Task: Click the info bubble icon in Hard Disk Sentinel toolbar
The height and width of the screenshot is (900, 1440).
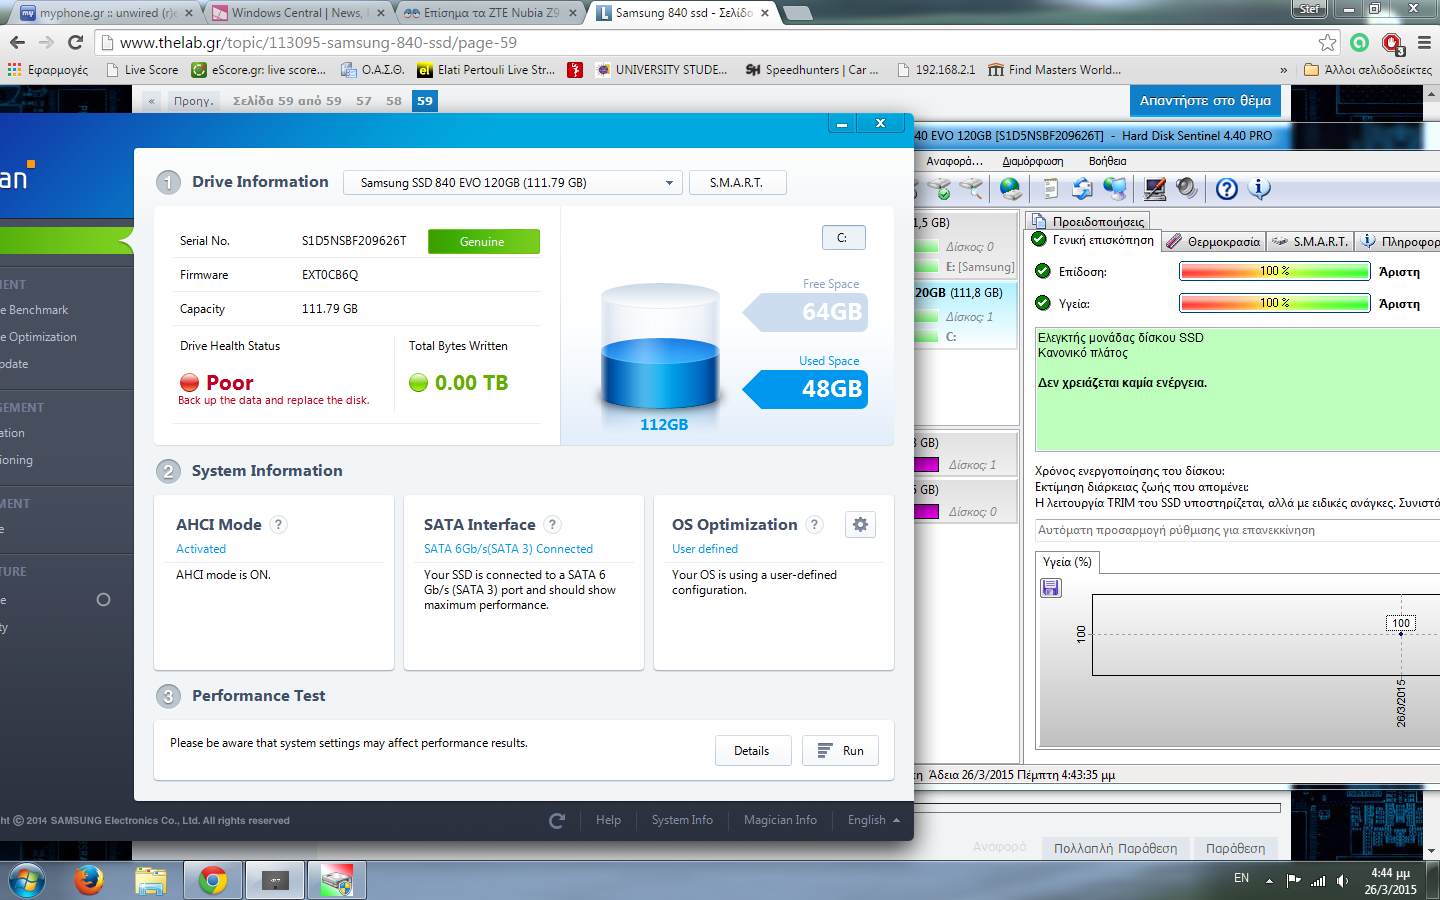Action: pos(1259,188)
